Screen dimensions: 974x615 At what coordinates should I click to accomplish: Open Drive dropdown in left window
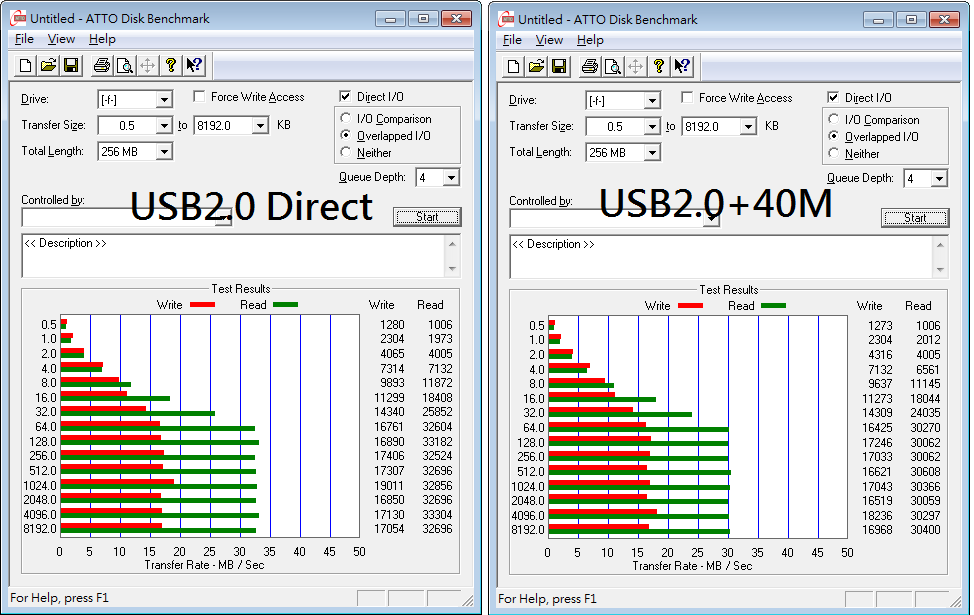(x=164, y=99)
